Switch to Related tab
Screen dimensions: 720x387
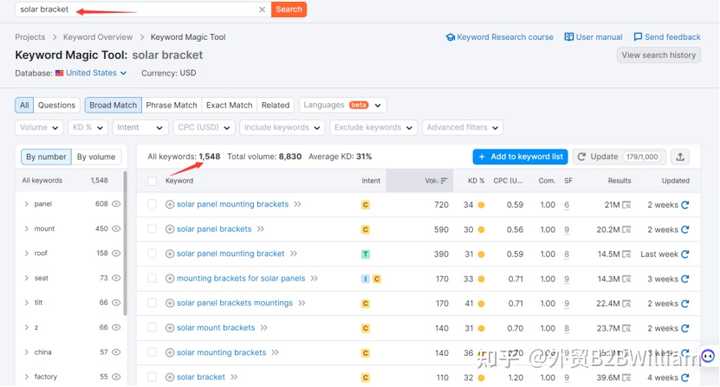pos(276,105)
